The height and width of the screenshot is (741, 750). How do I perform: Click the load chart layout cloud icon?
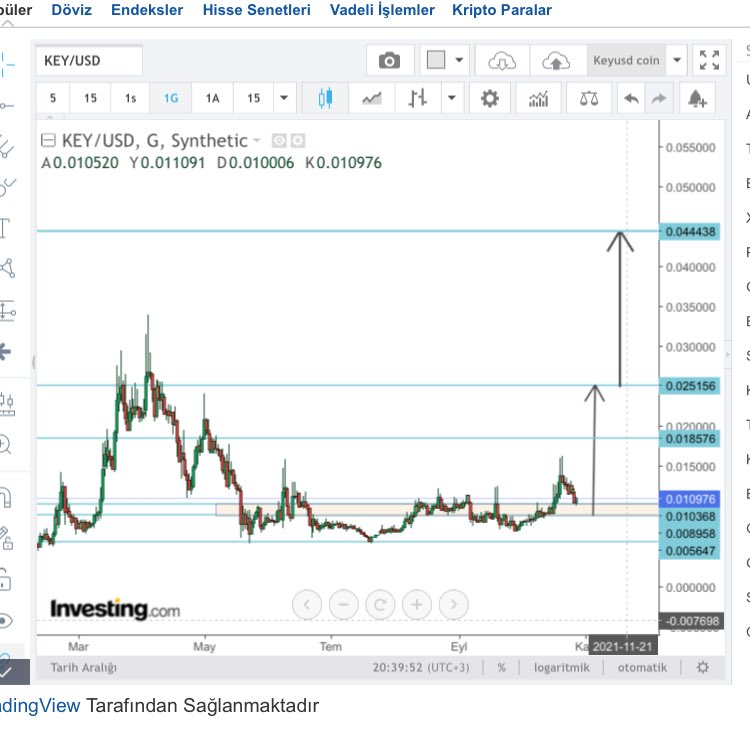(x=502, y=61)
